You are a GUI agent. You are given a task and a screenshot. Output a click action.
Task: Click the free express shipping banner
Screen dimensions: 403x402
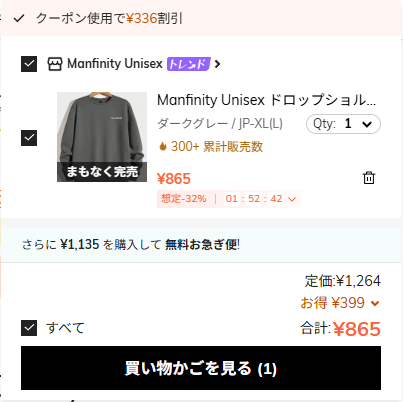click(201, 245)
